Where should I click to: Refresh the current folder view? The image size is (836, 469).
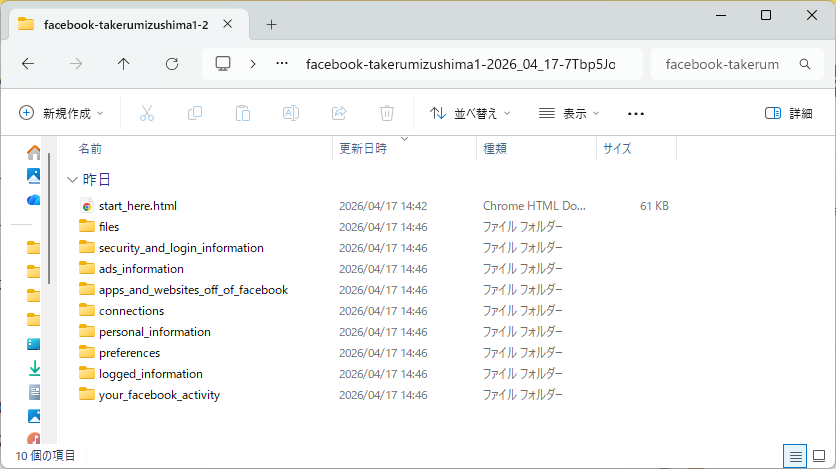(x=172, y=64)
